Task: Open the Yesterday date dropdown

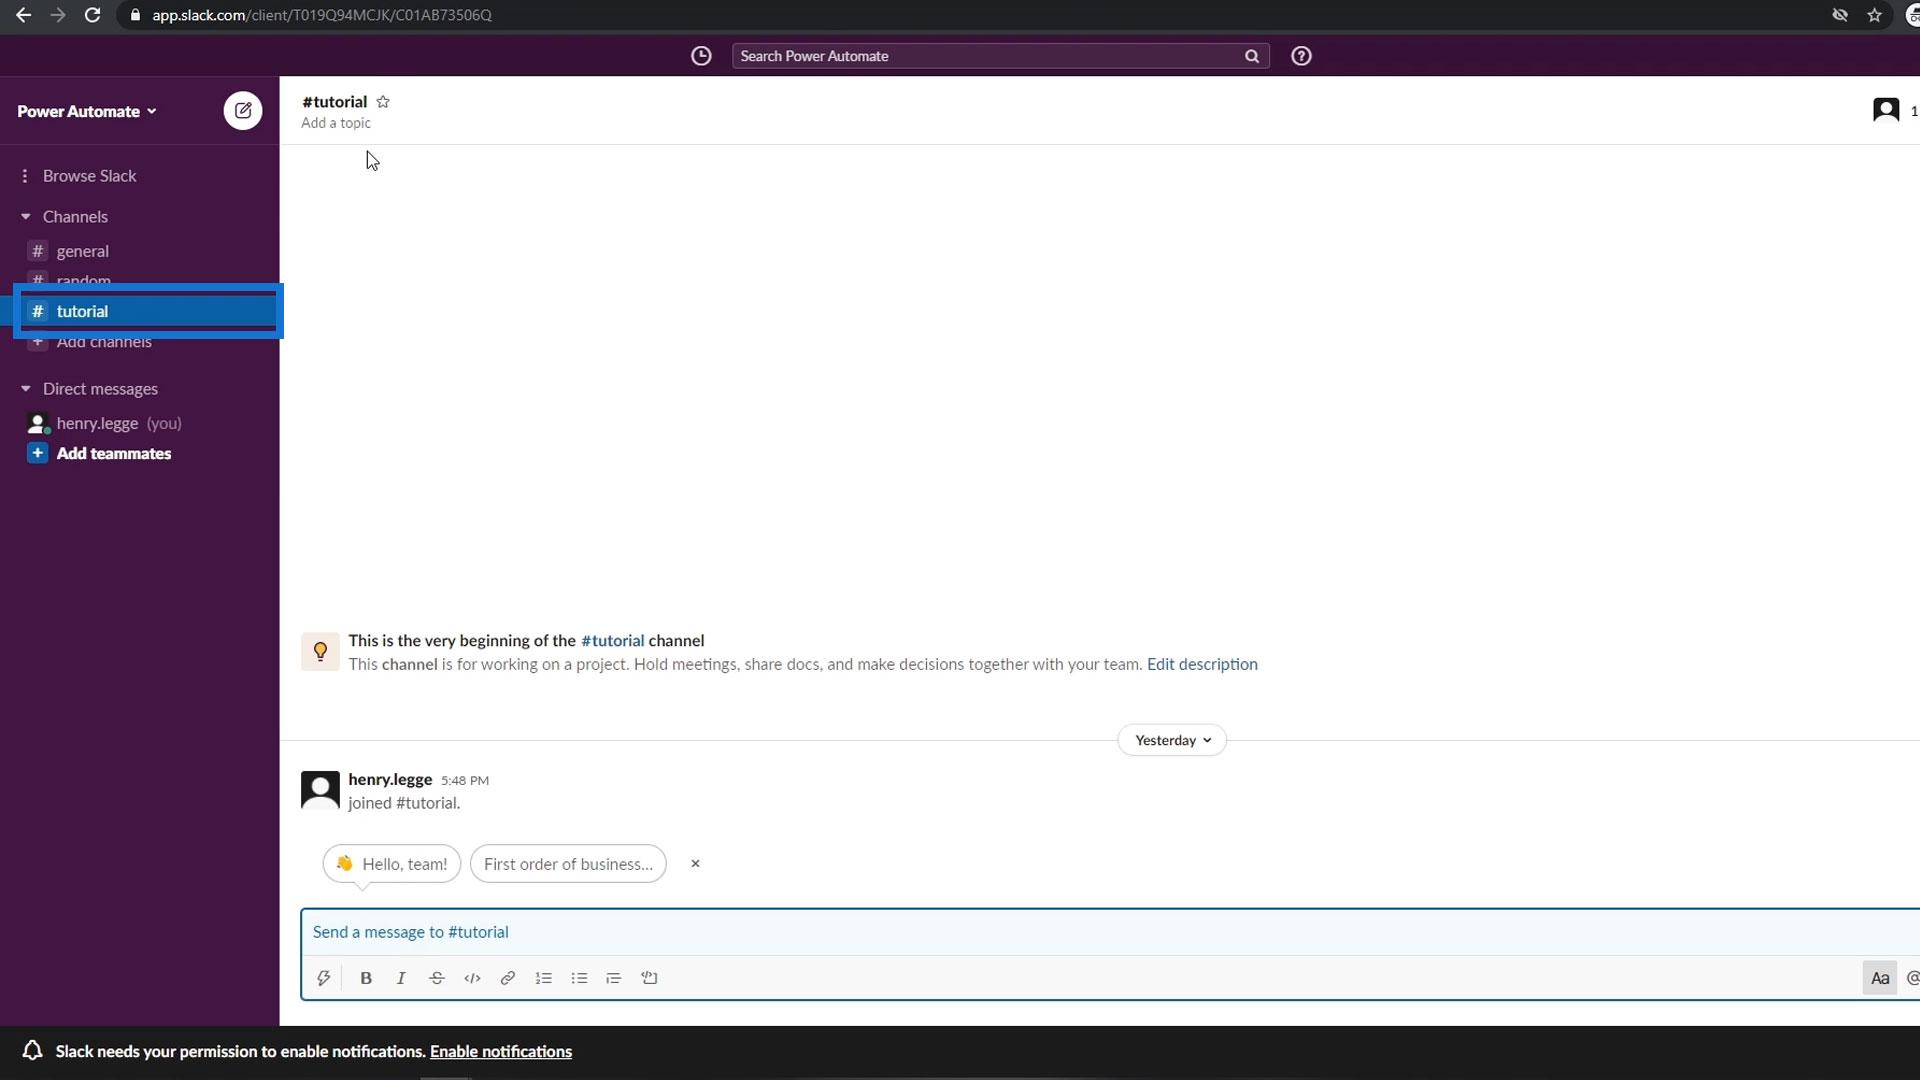Action: [1172, 740]
